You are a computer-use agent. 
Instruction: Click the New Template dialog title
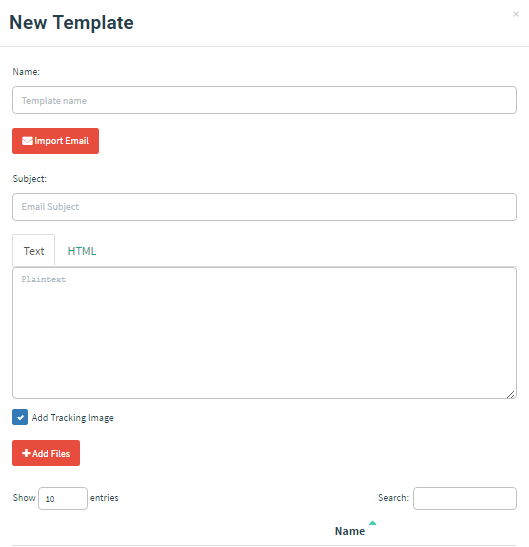pos(71,22)
